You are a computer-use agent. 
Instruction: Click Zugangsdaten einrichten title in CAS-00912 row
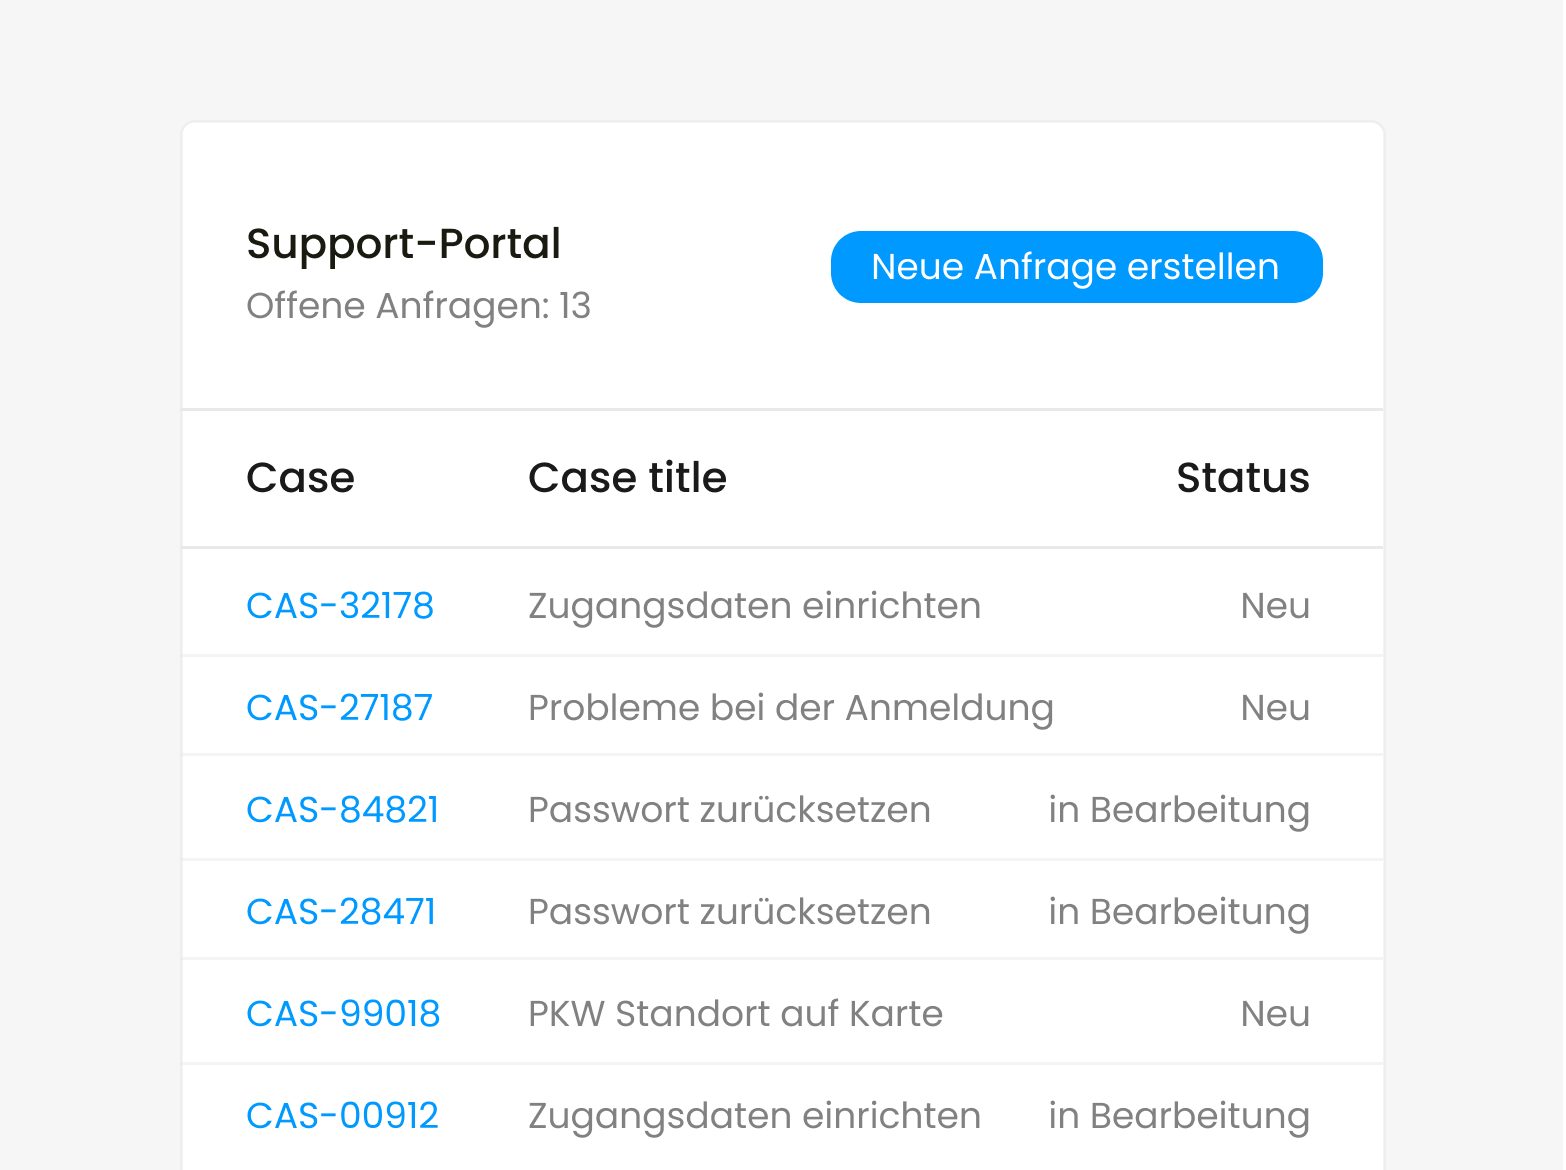tap(755, 1116)
